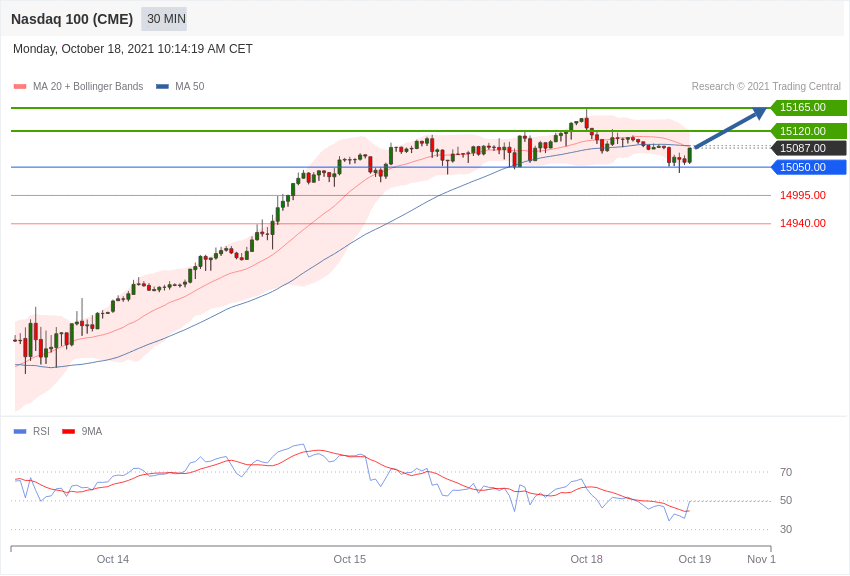
Task: Click the 30 MIN timeframe badge
Action: coord(164,19)
